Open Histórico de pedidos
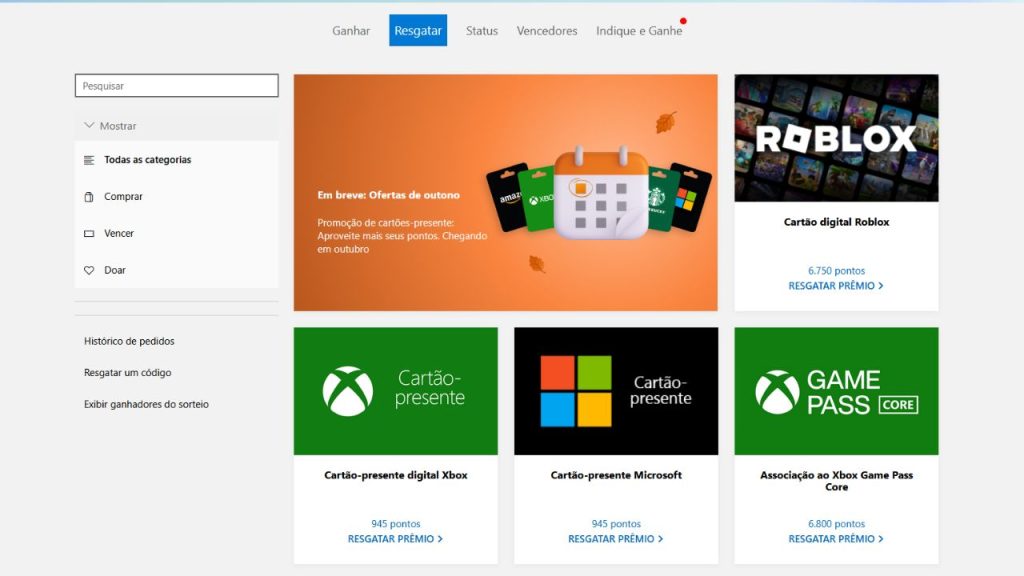The height and width of the screenshot is (576, 1024). (129, 341)
